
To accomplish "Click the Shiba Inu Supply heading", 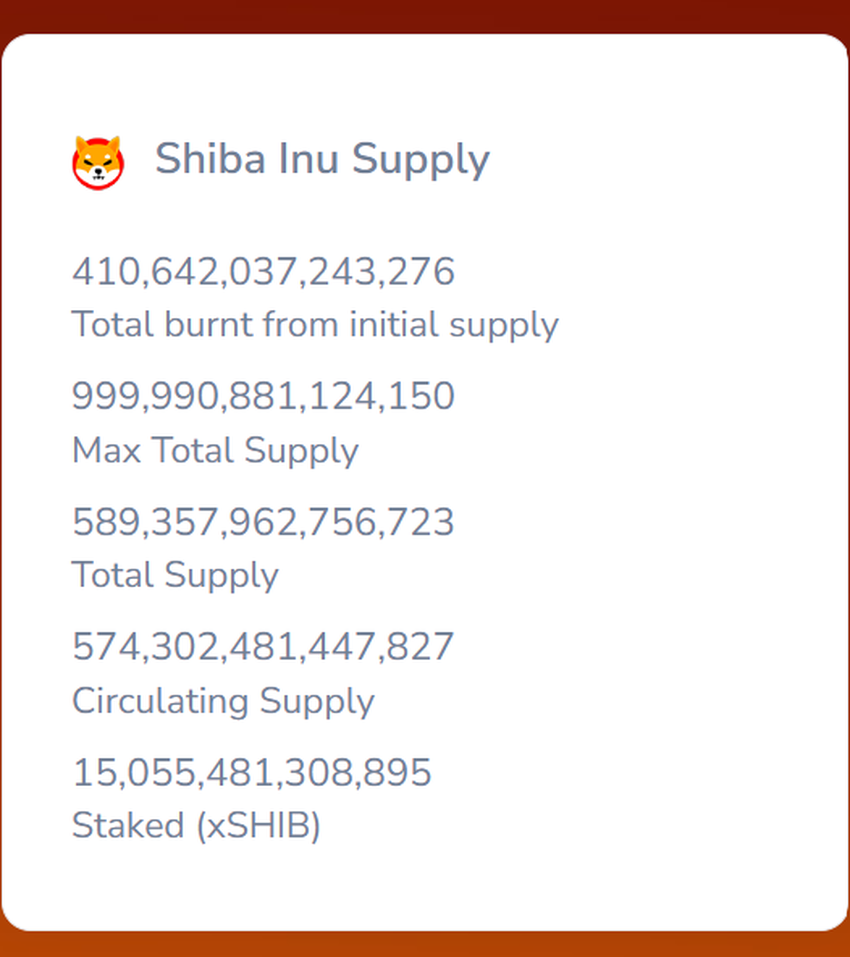I will 322,159.
